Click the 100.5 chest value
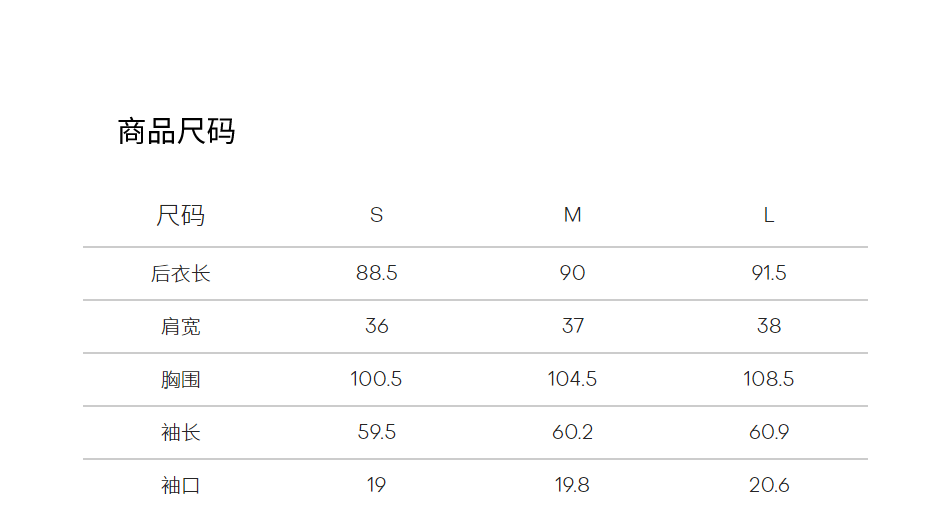The width and height of the screenshot is (950, 511). point(376,380)
